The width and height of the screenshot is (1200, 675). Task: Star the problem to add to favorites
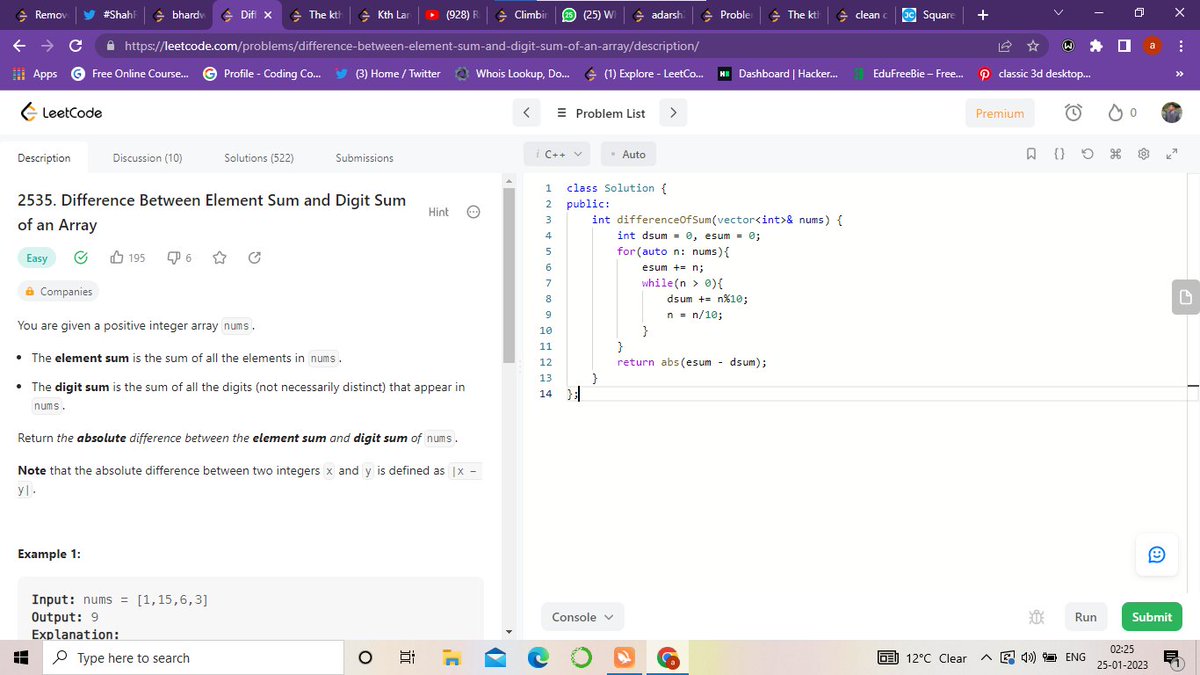click(x=220, y=258)
